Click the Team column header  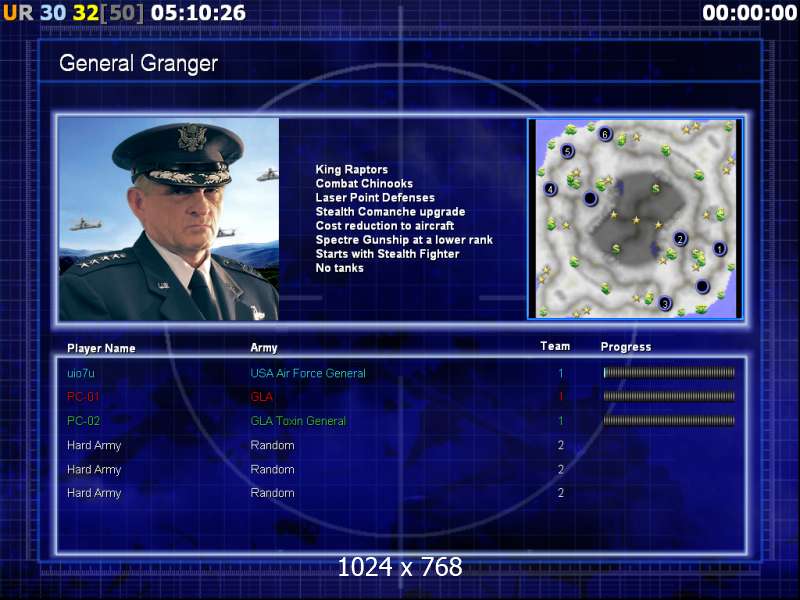pos(555,346)
